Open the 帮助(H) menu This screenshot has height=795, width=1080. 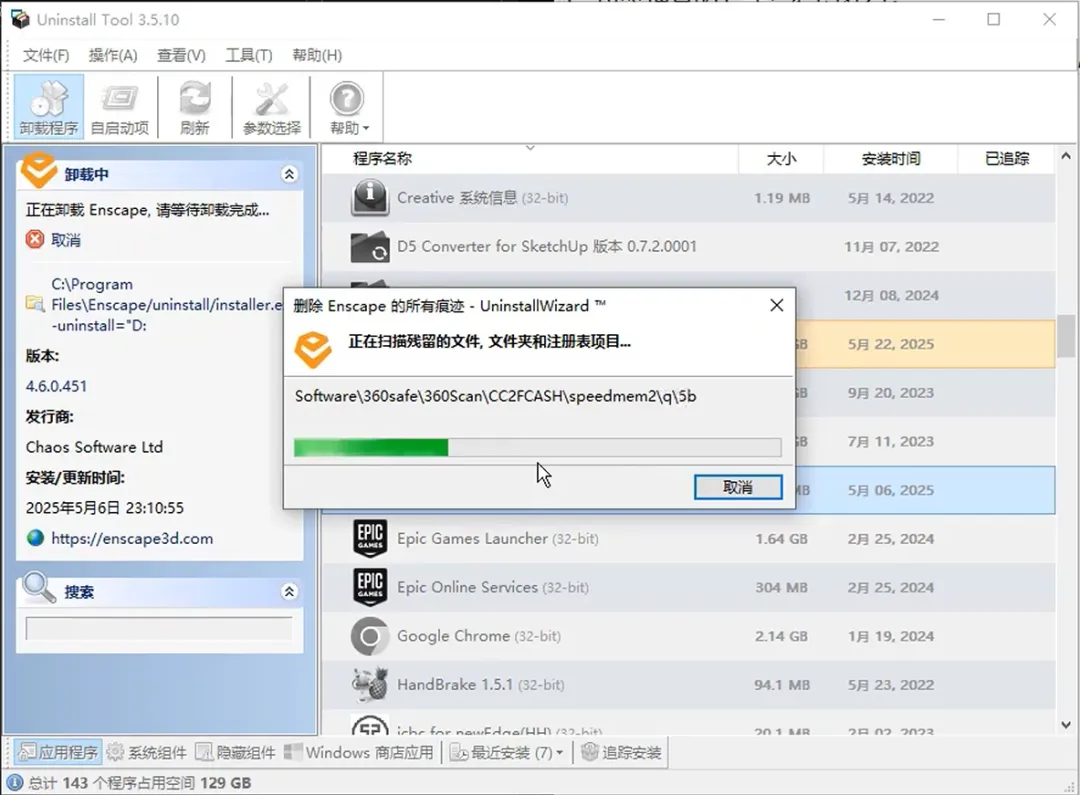[317, 55]
